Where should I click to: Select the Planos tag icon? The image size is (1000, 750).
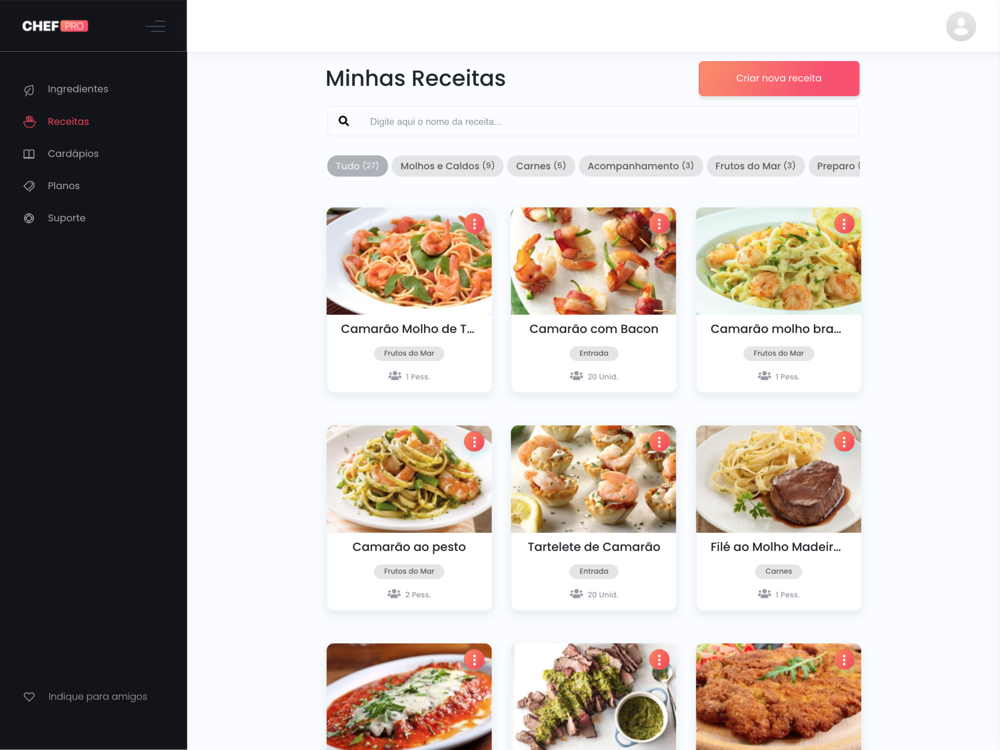(x=29, y=186)
